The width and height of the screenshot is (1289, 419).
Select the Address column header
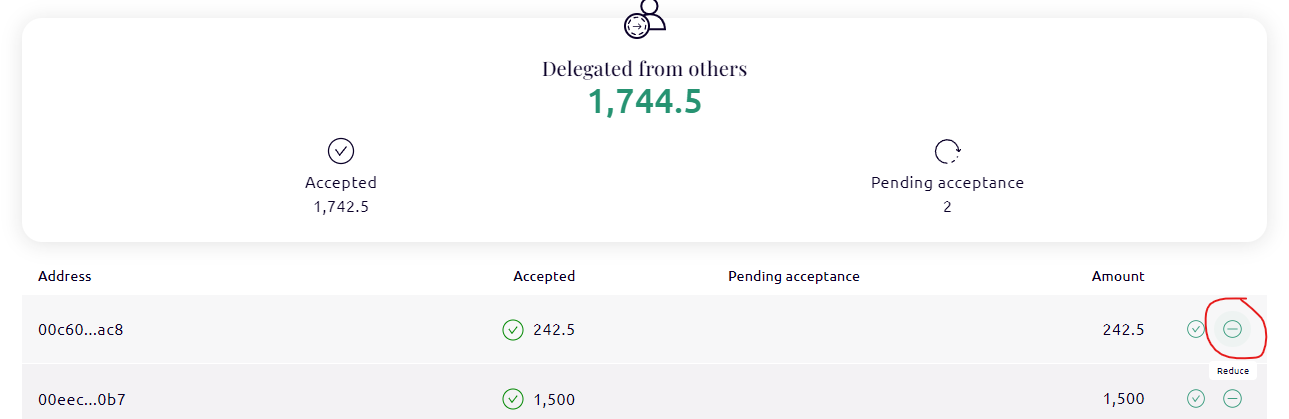(x=65, y=276)
